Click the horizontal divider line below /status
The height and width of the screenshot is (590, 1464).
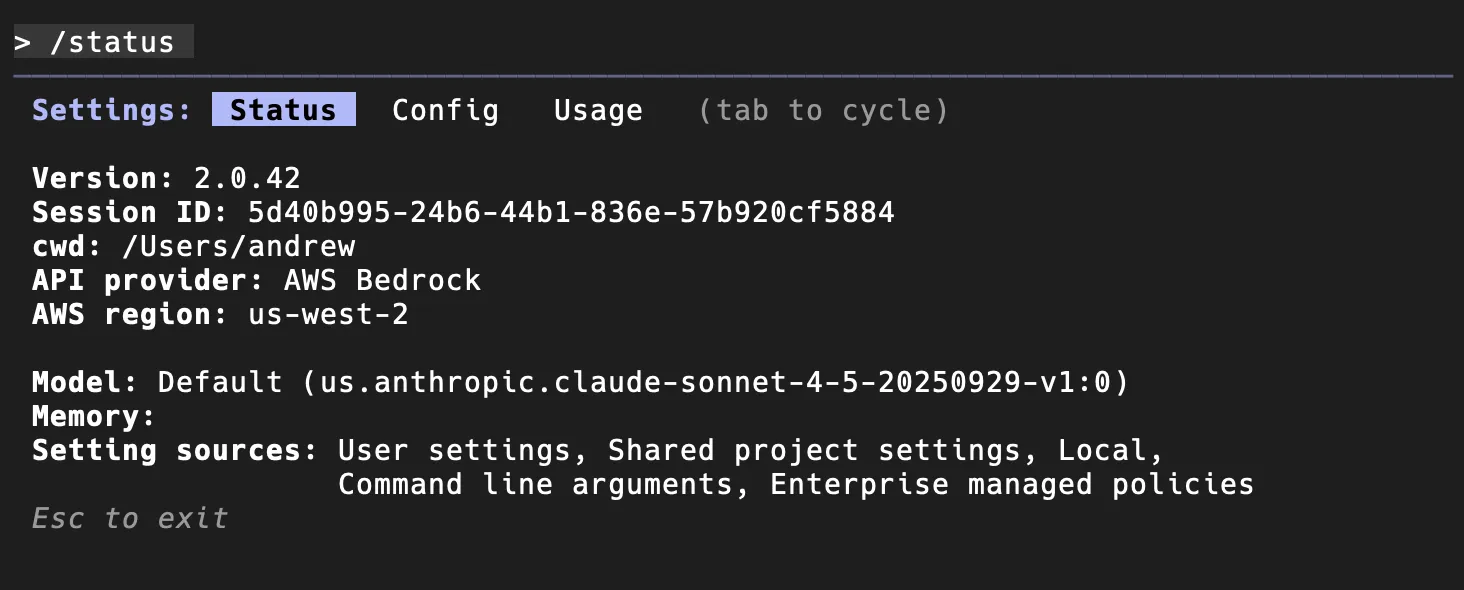coord(732,74)
